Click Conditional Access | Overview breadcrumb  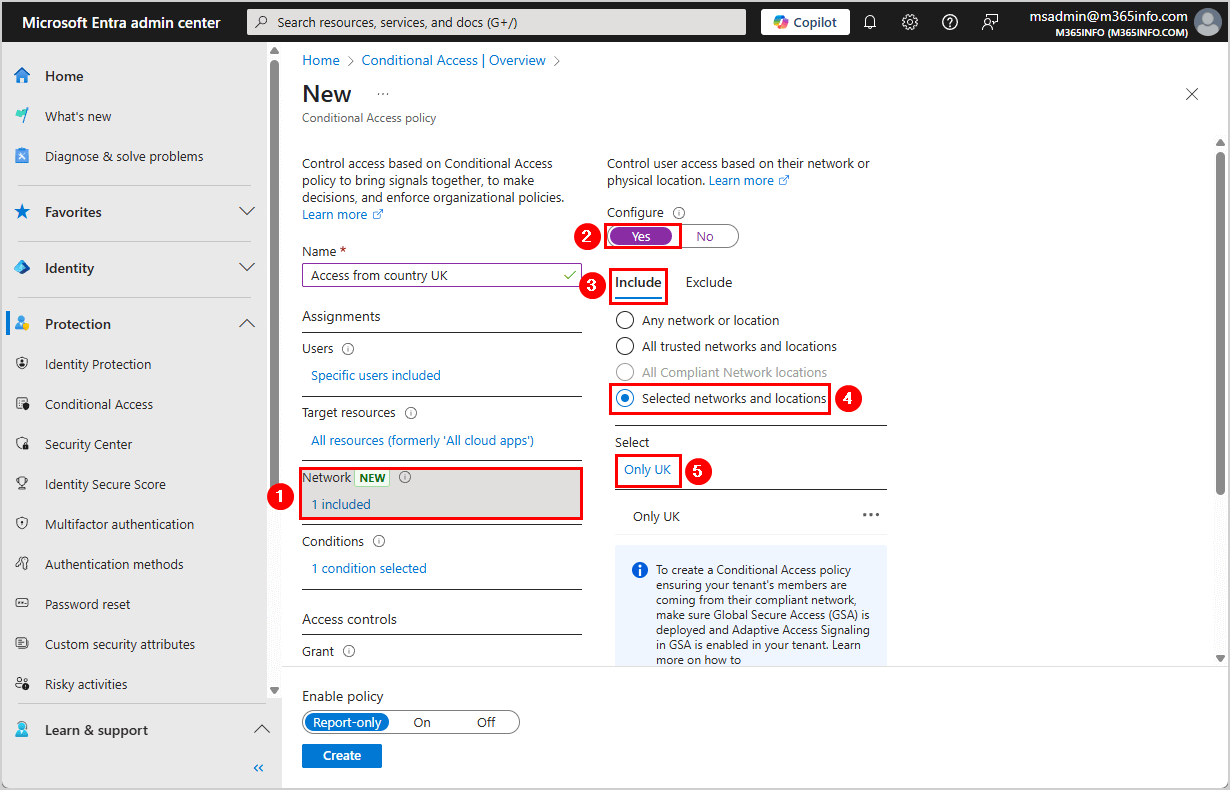(x=454, y=61)
